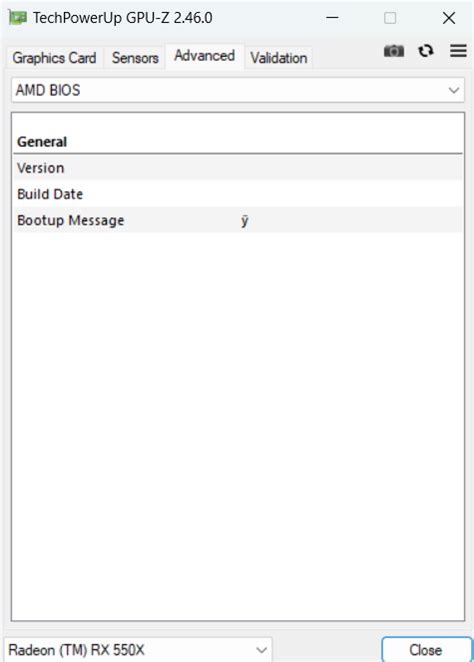Click the grayed-out maximize button

pos(390,18)
